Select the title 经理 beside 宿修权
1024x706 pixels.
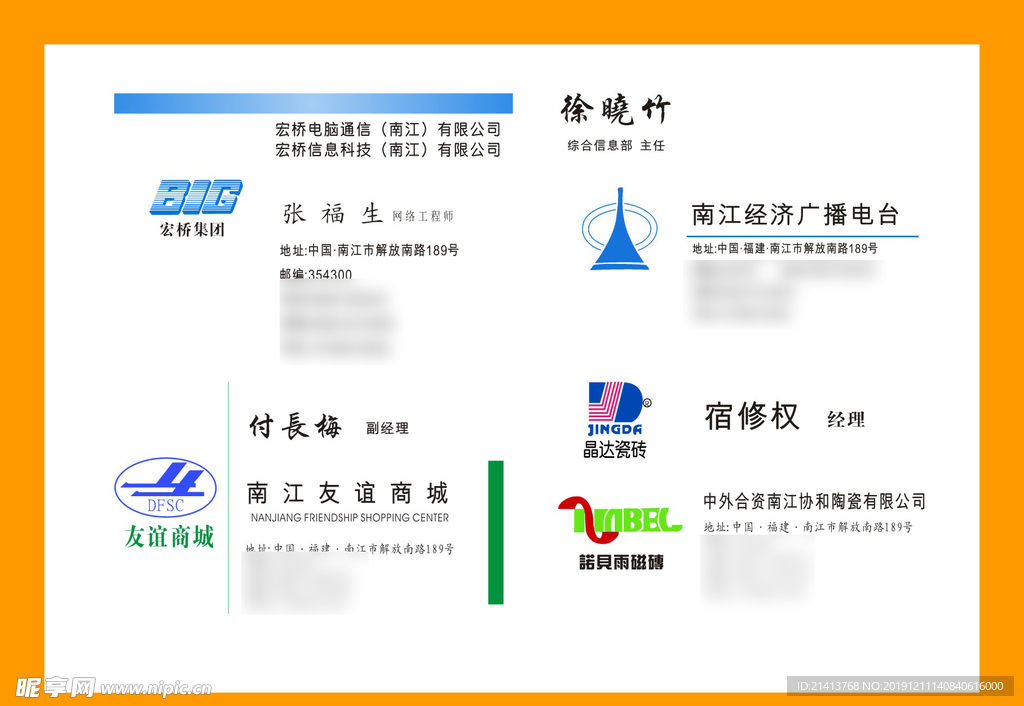846,419
